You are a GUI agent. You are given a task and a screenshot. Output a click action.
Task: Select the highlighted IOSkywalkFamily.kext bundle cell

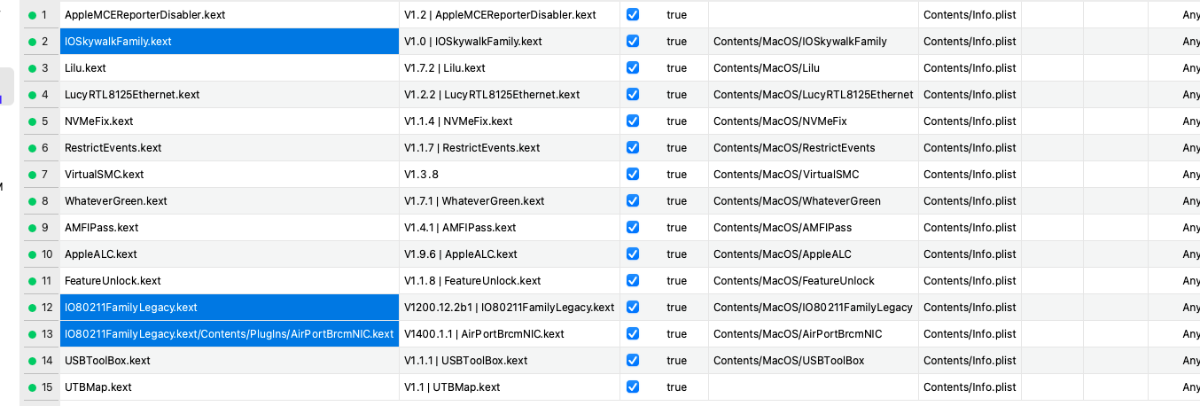click(228, 41)
